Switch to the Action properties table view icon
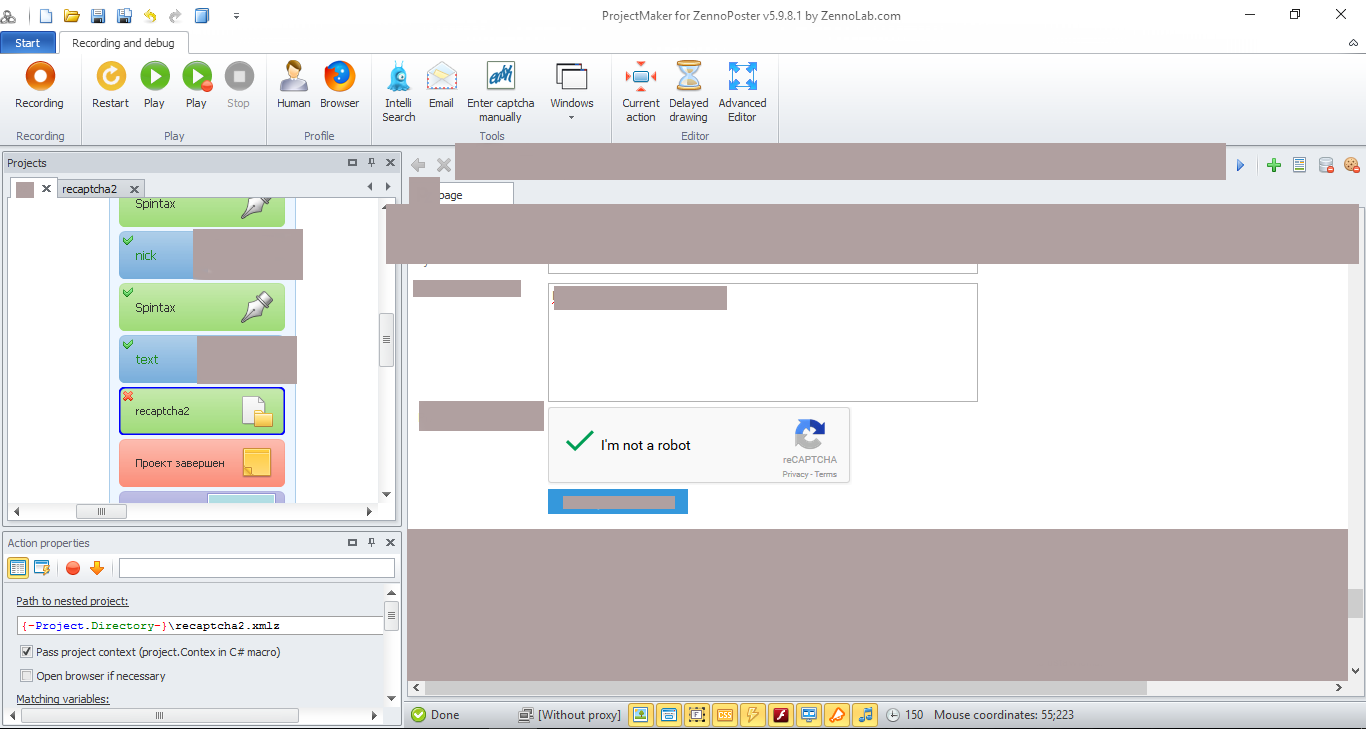 coord(18,568)
